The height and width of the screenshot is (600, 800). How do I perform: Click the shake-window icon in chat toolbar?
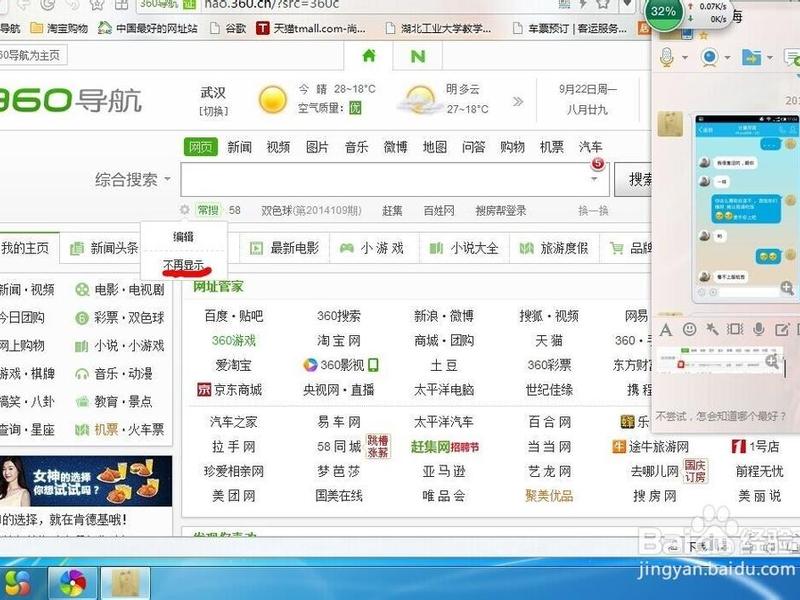pyautogui.click(x=735, y=329)
